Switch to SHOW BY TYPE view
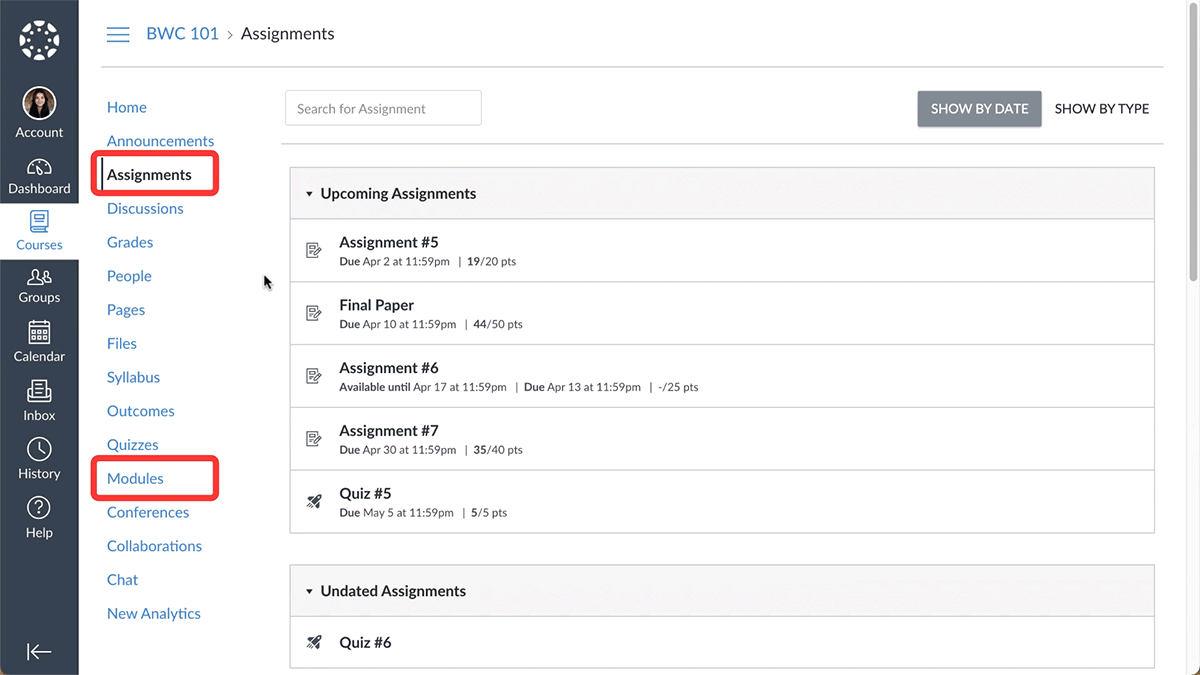 click(x=1101, y=108)
